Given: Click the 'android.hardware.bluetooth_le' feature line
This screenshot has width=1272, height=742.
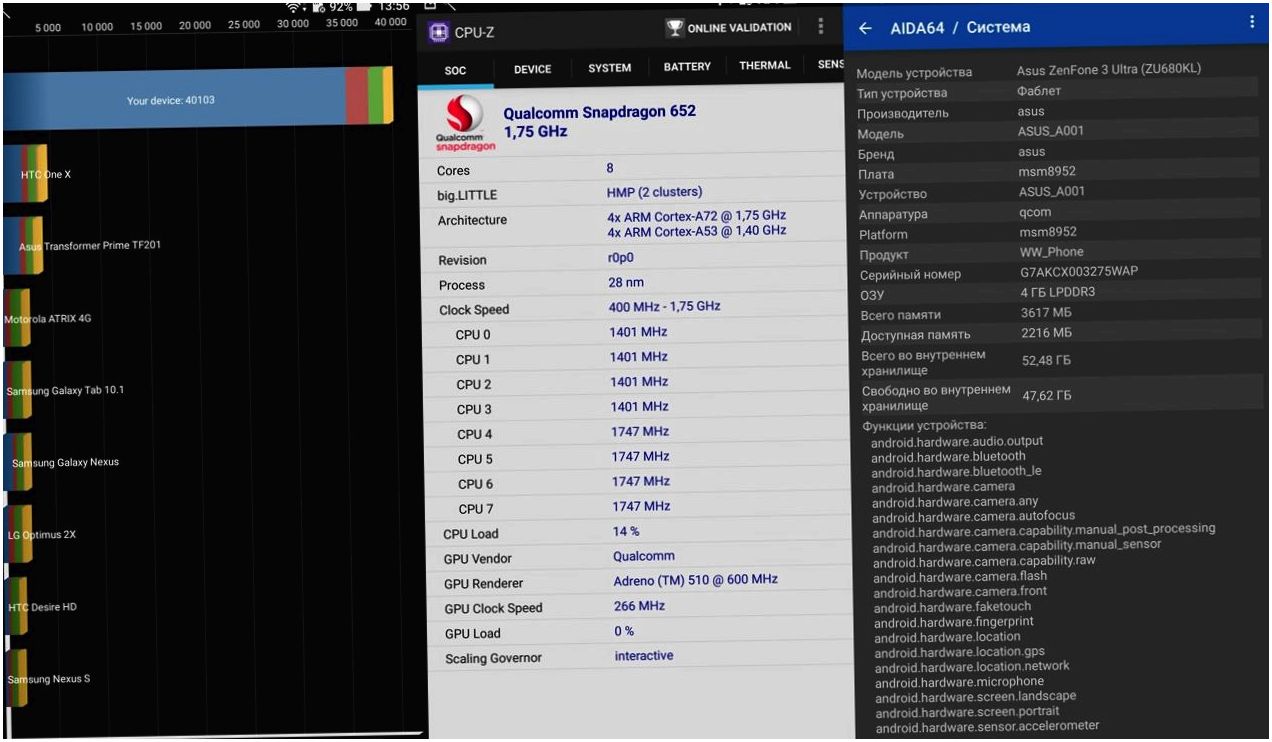Looking at the screenshot, I should [x=956, y=471].
